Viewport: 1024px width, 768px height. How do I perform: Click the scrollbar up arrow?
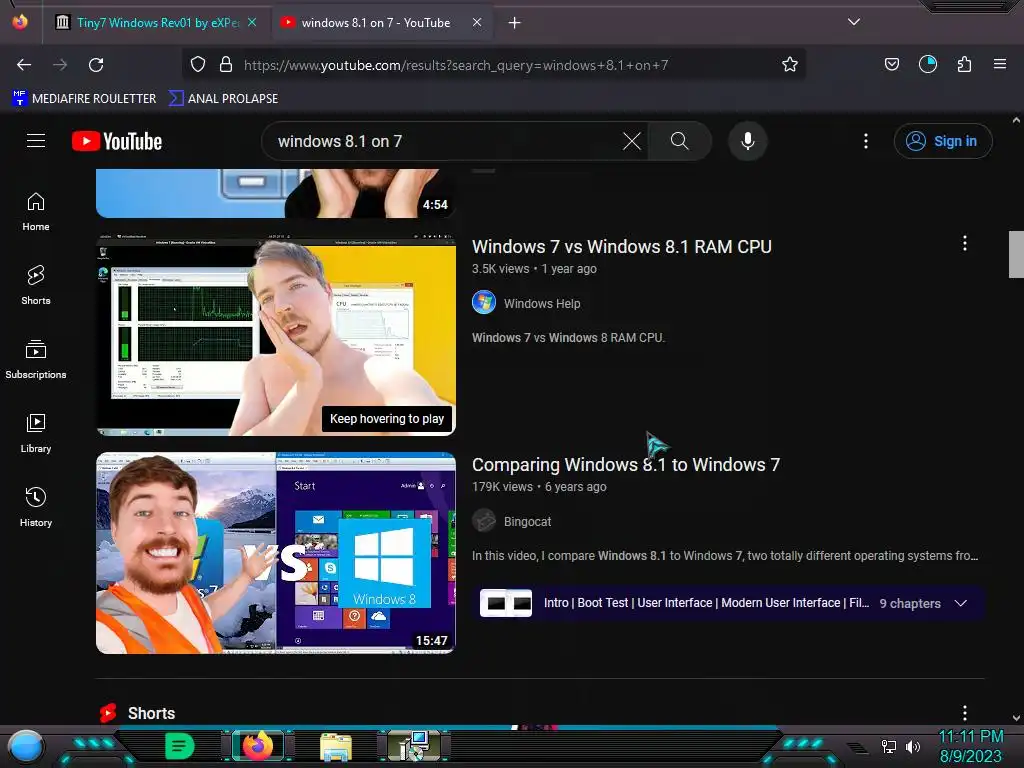(x=1016, y=120)
